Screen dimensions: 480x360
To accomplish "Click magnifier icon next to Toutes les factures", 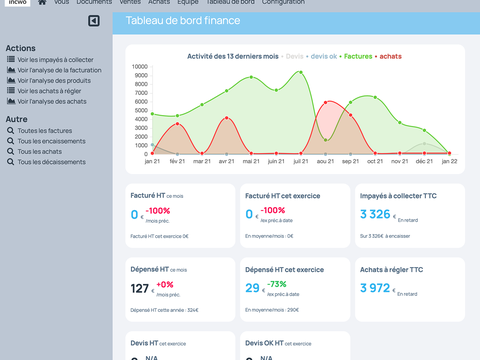I will pyautogui.click(x=11, y=130).
